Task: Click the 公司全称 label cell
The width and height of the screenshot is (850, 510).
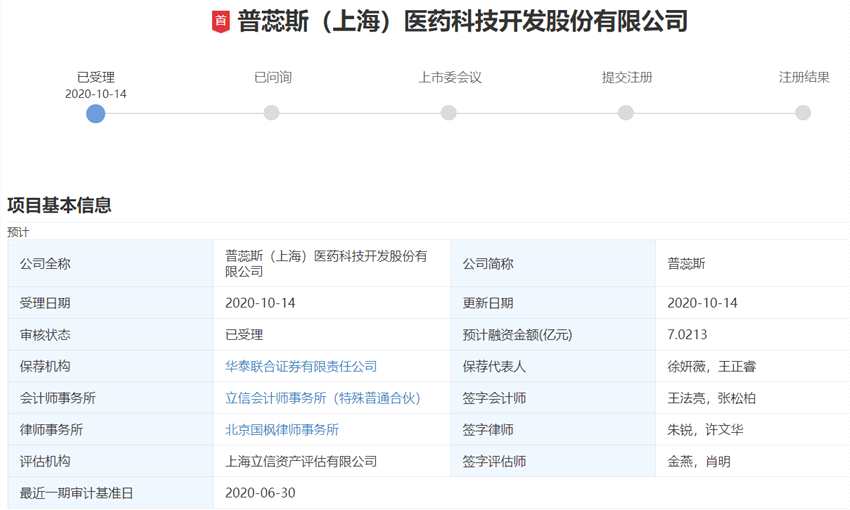Action: click(111, 263)
